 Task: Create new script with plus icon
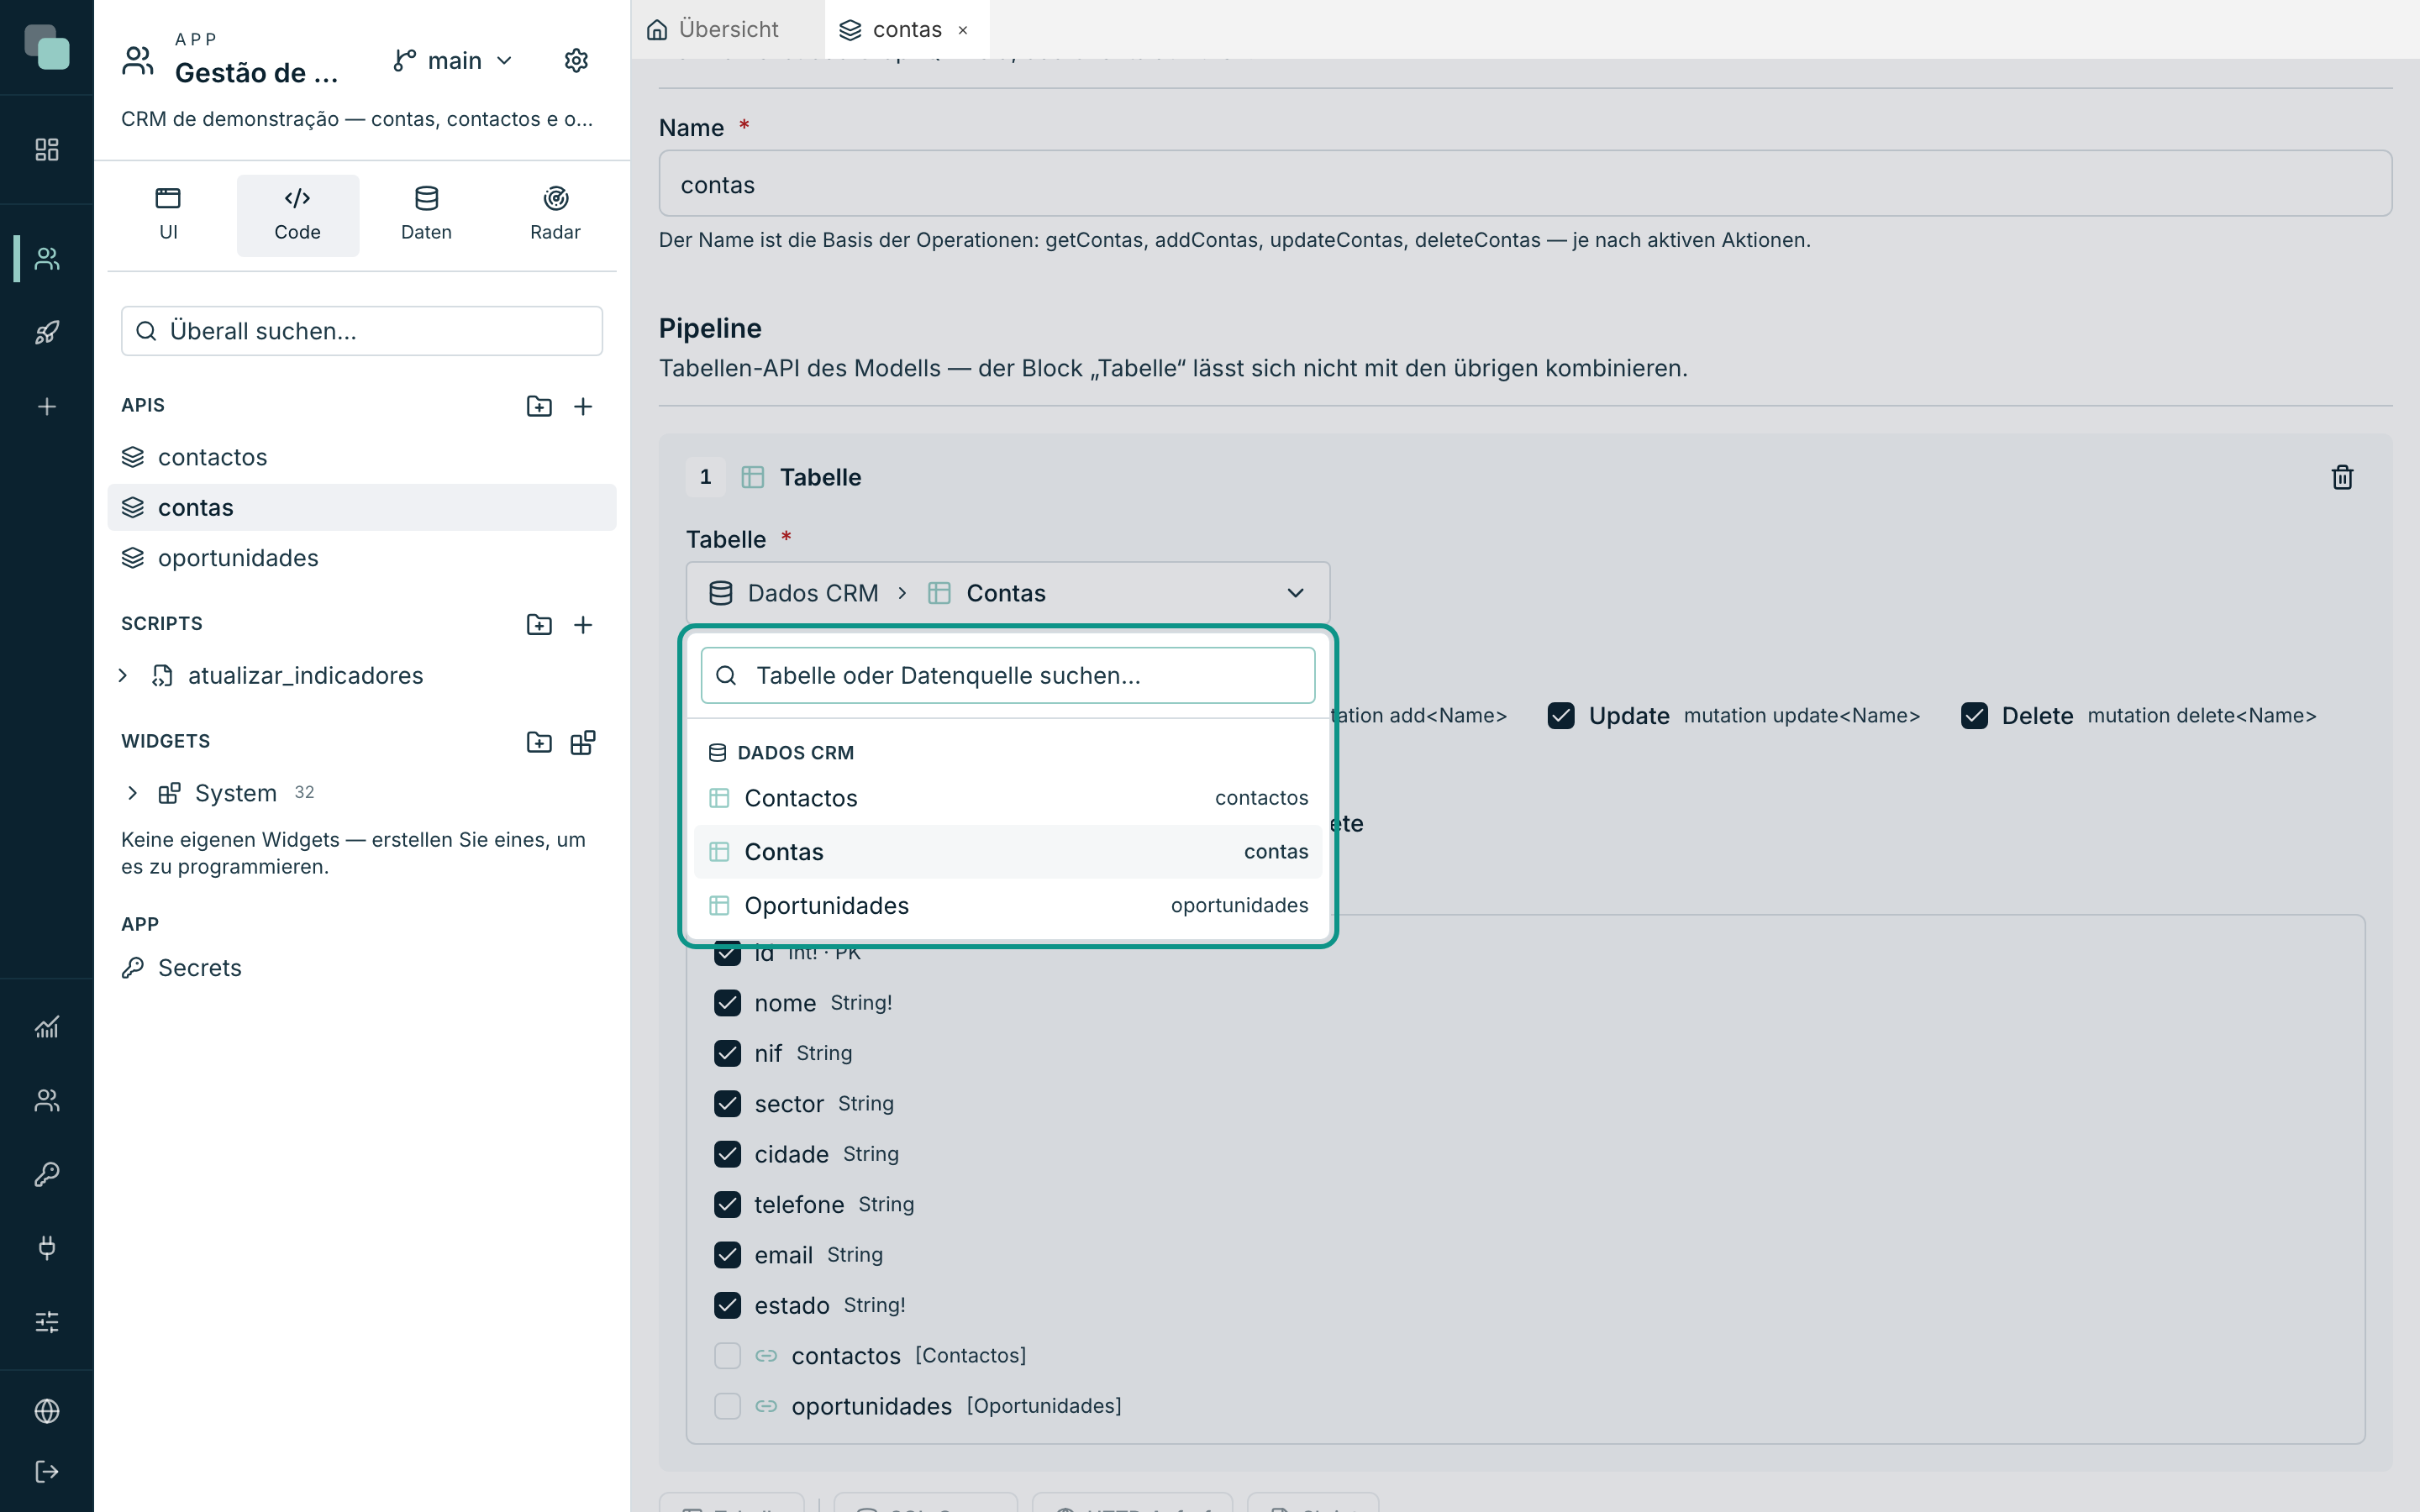[583, 624]
